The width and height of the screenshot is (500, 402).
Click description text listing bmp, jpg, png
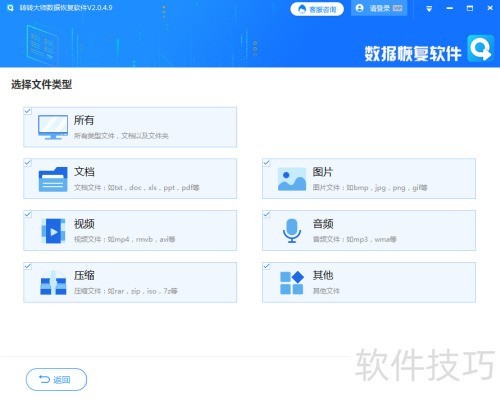(370, 187)
